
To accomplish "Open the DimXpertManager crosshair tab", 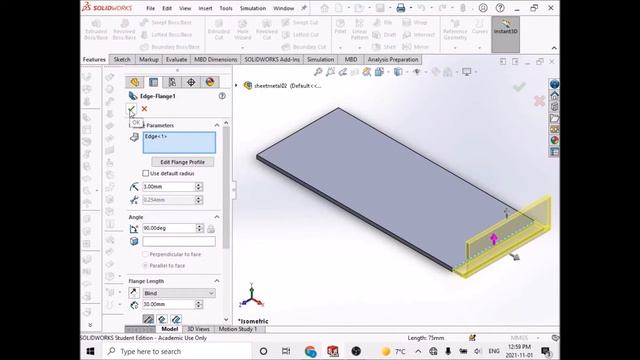I will [191, 82].
